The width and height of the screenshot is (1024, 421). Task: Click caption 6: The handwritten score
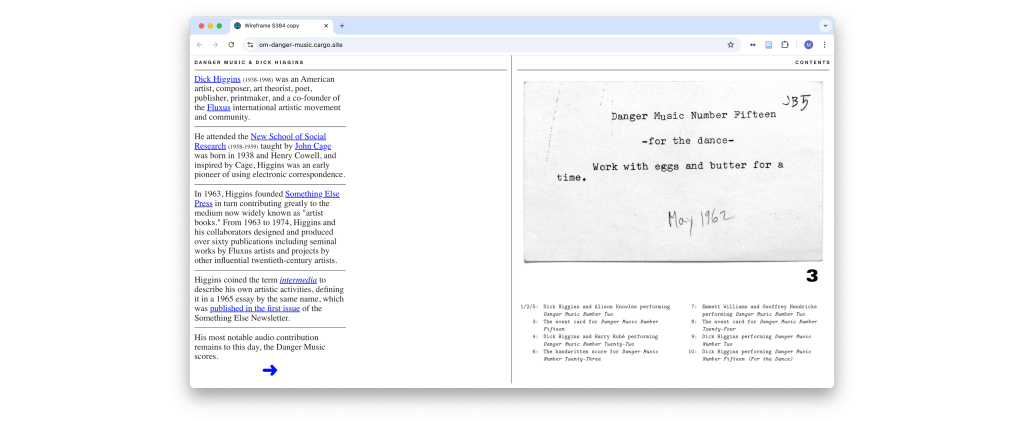pyautogui.click(x=596, y=355)
